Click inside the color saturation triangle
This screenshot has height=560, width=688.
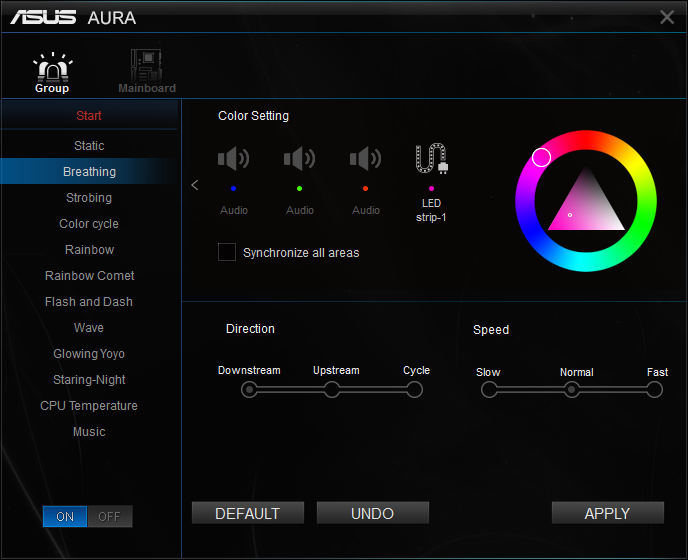tap(586, 204)
